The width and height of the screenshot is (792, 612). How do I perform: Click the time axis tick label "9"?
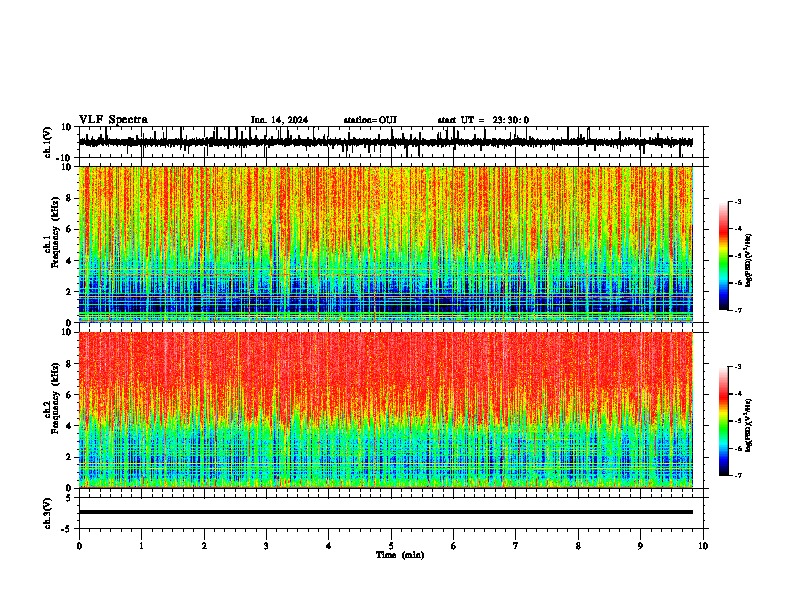click(640, 546)
